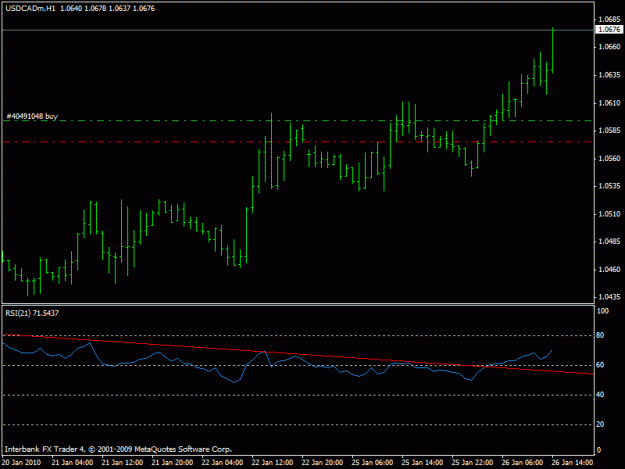The width and height of the screenshot is (625, 469).
Task: Select the #40491048 buy order label
Action: 32,116
